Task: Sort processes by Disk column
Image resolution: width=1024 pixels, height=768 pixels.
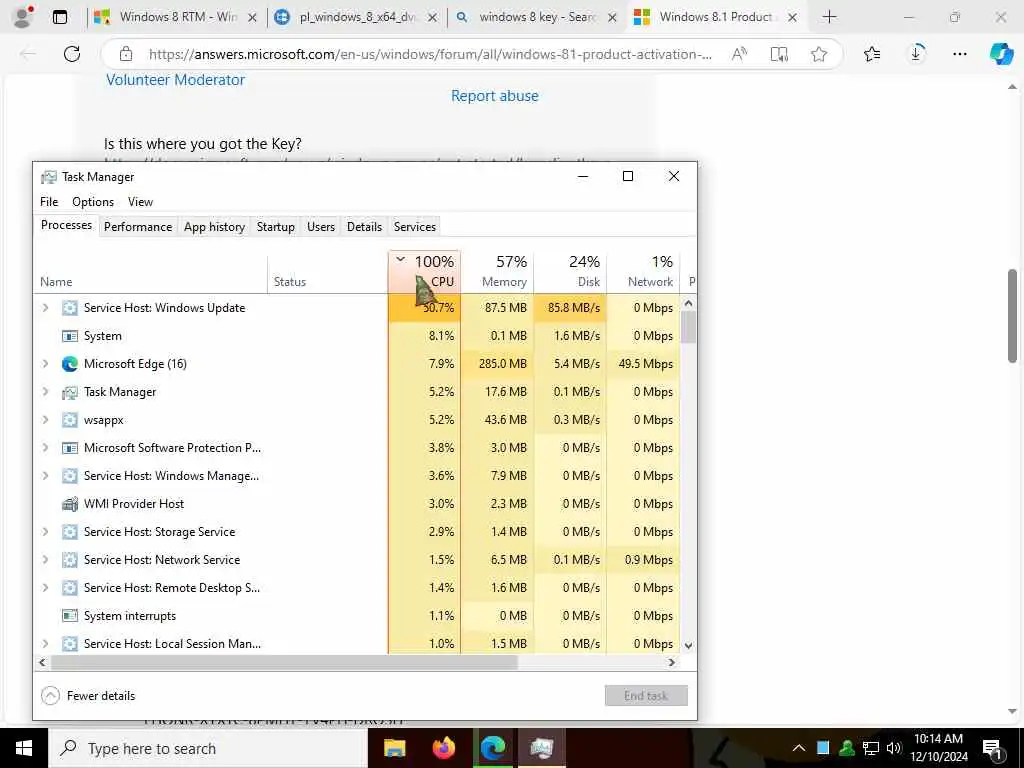Action: [570, 271]
